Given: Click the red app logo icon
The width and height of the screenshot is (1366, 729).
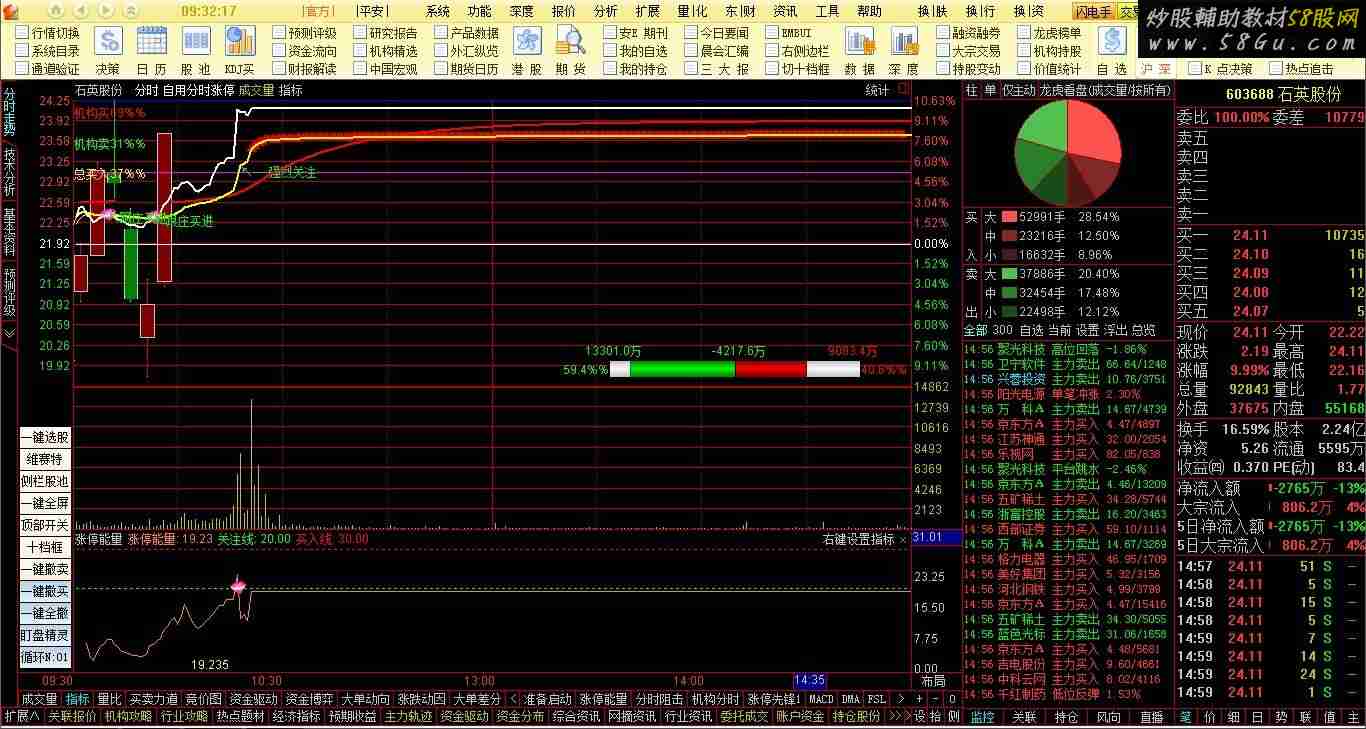Looking at the screenshot, I should point(12,11).
